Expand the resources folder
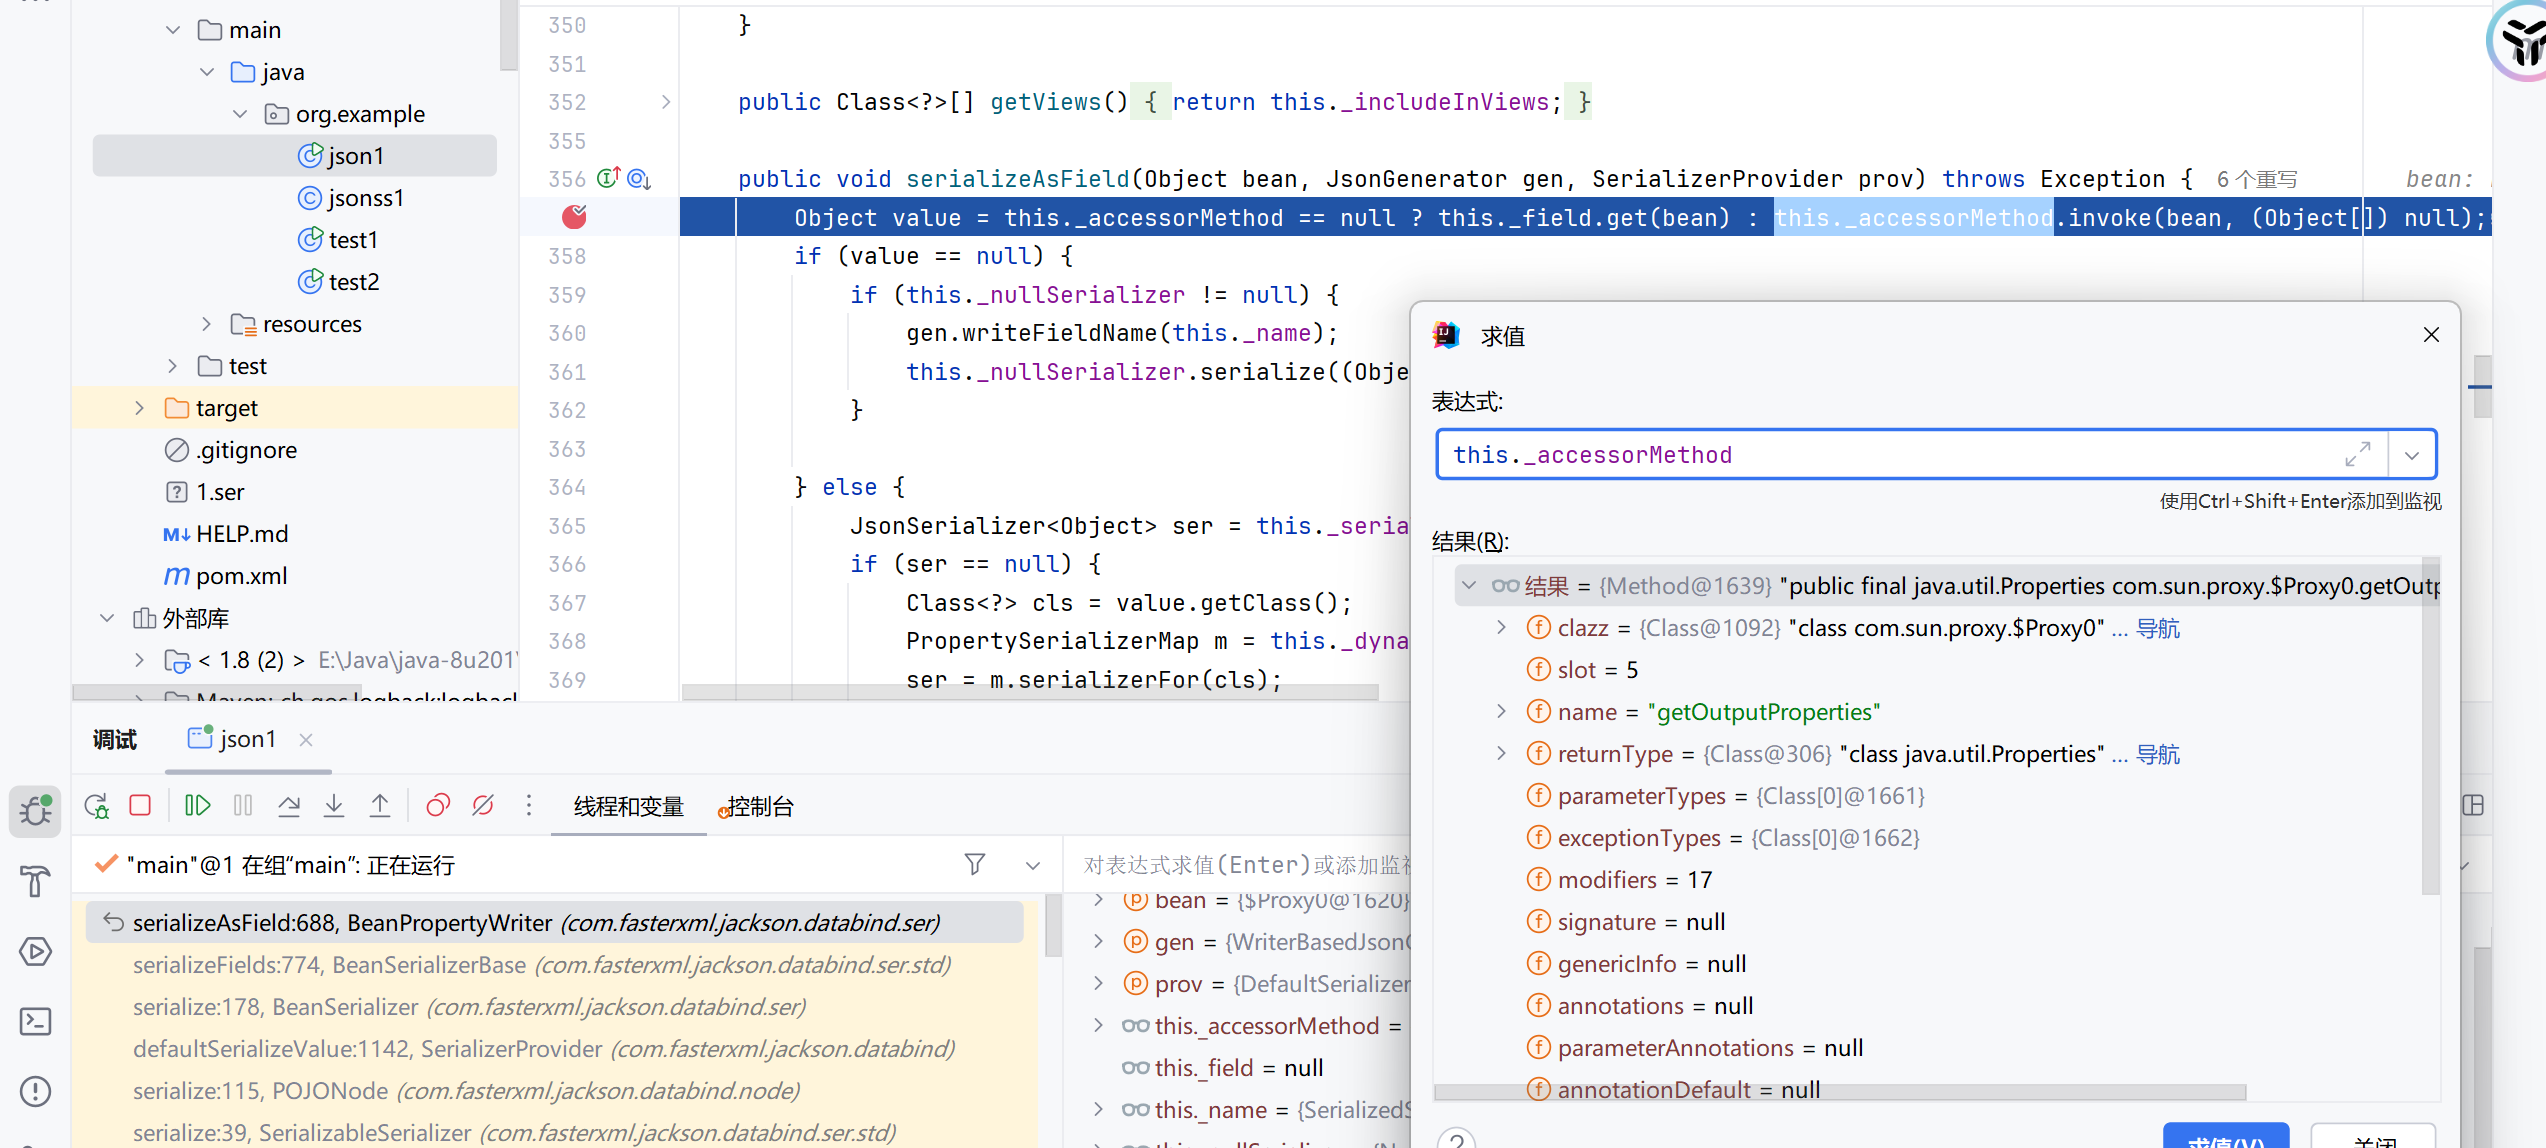2546x1148 pixels. coord(207,324)
